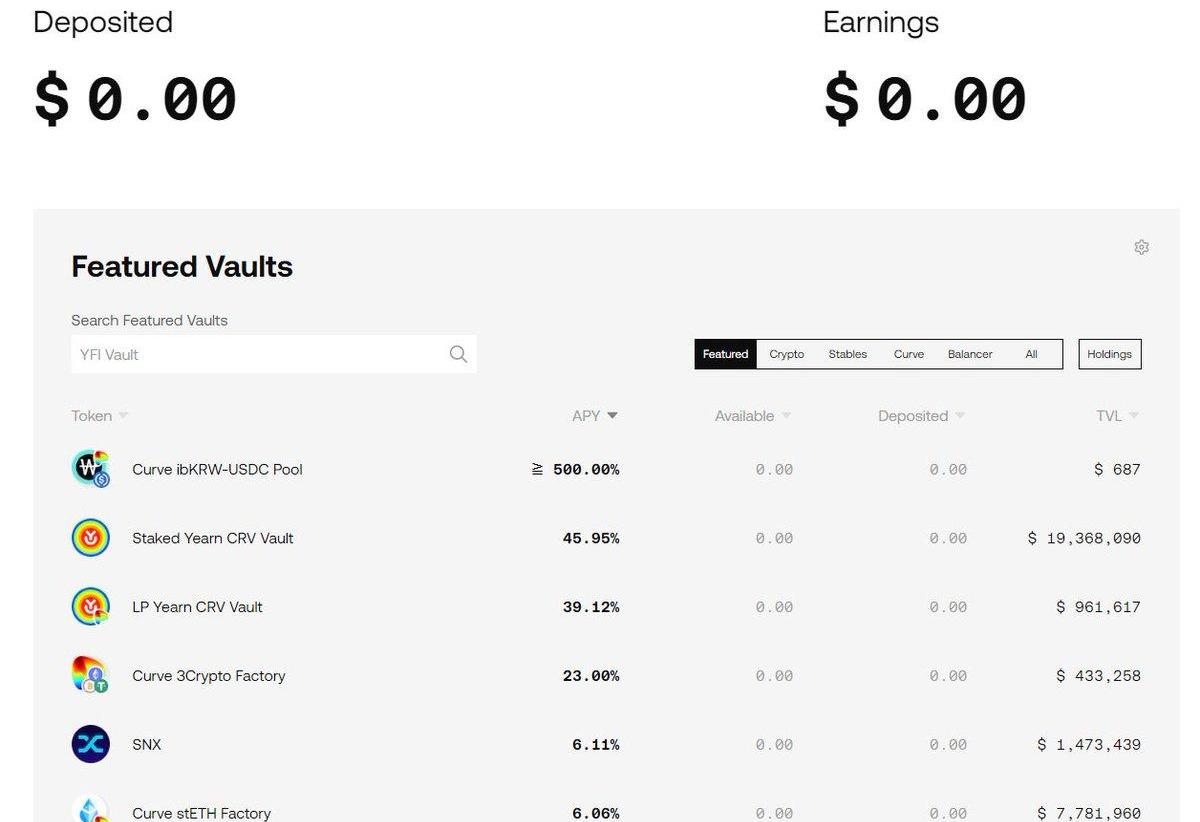Click the Curve stETH Factory icon

tap(91, 810)
